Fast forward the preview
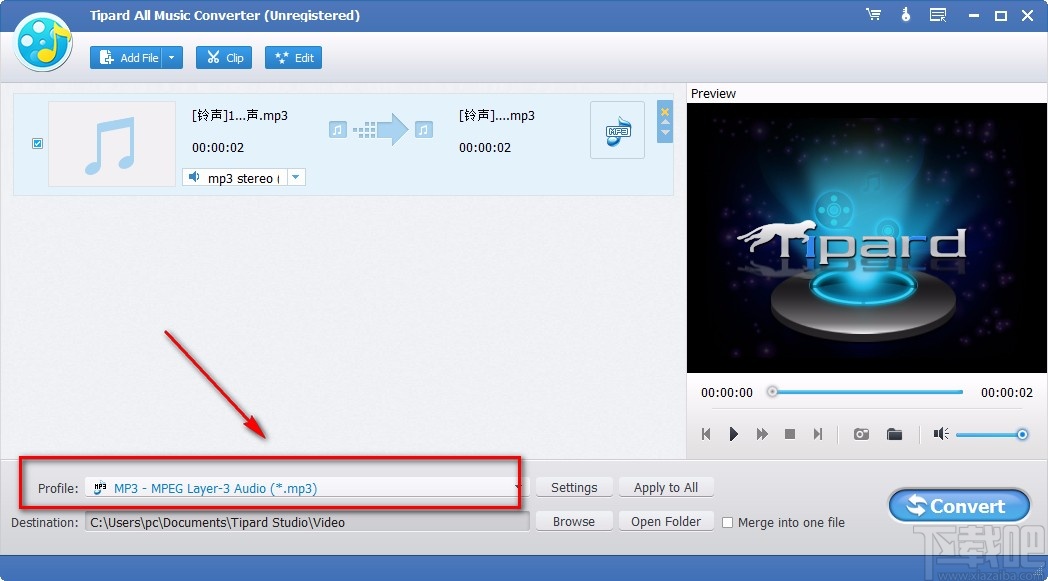Screen dimensions: 1048x581 pos(762,435)
